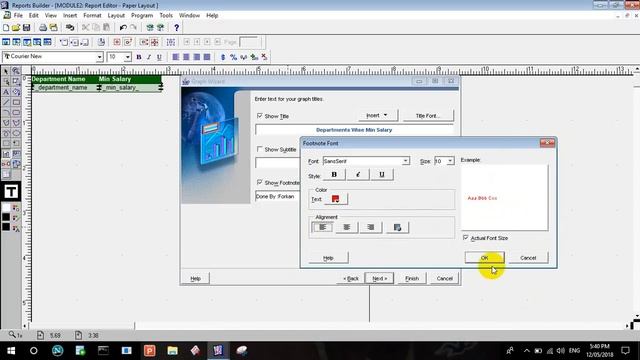Click large T text indicator in palette
The height and width of the screenshot is (360, 640).
pos(11,191)
